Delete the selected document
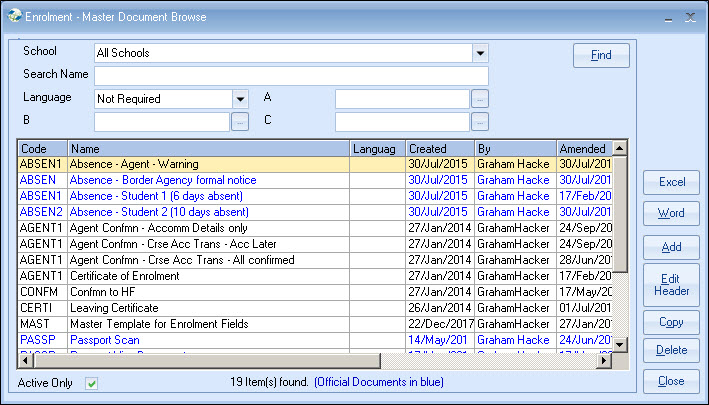The image size is (709, 405). click(x=671, y=350)
